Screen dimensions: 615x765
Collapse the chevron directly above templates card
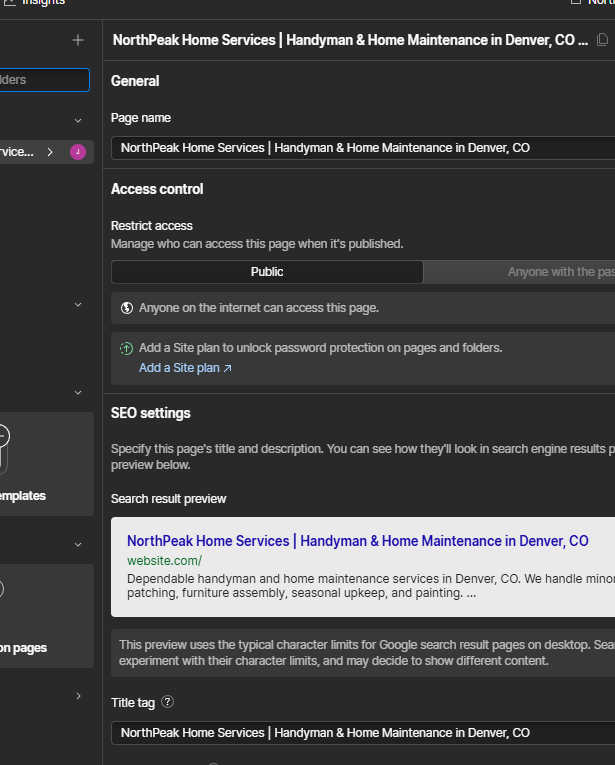[x=78, y=393]
